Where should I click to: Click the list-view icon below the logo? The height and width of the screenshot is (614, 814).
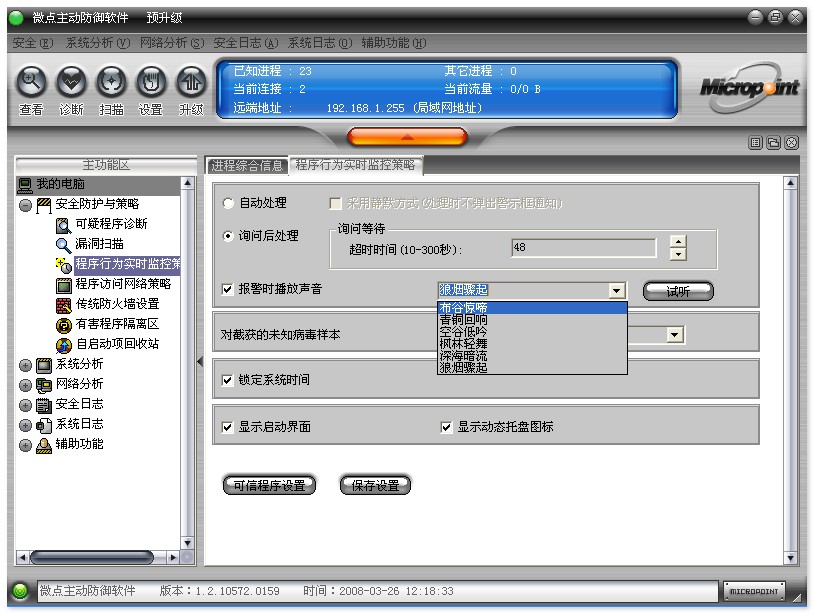[755, 143]
